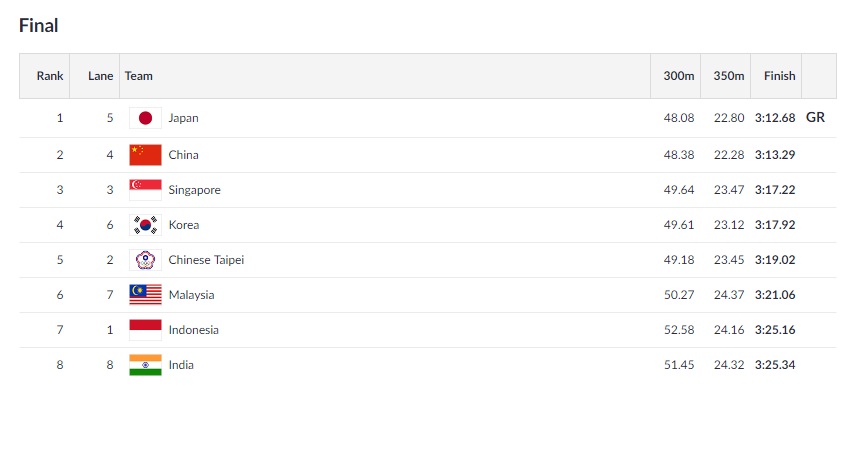
Task: Click the 350m column header
Action: (x=729, y=76)
